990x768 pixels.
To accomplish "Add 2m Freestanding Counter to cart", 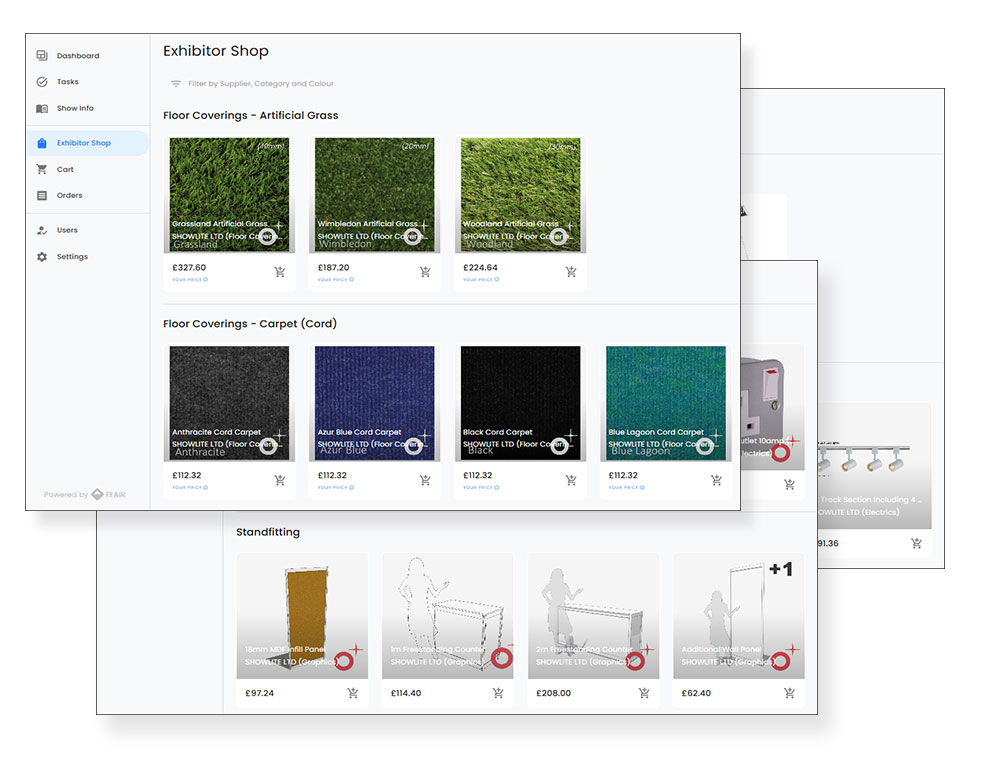I will [643, 693].
